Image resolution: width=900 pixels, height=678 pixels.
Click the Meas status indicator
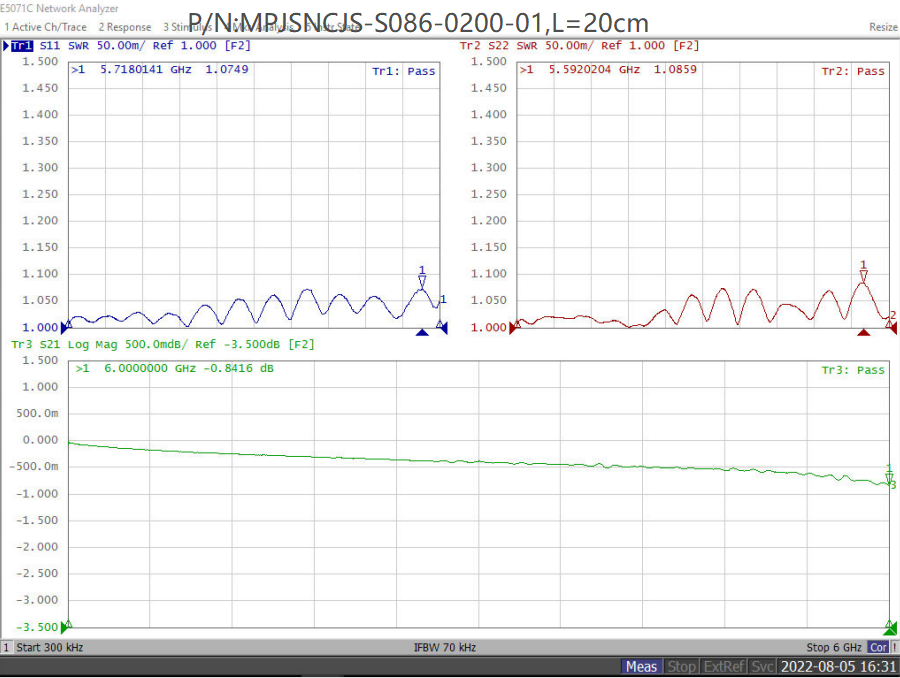click(x=641, y=667)
